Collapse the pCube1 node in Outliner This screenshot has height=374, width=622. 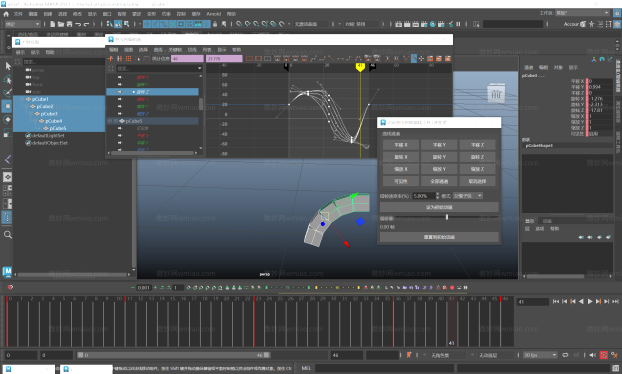pos(23,99)
